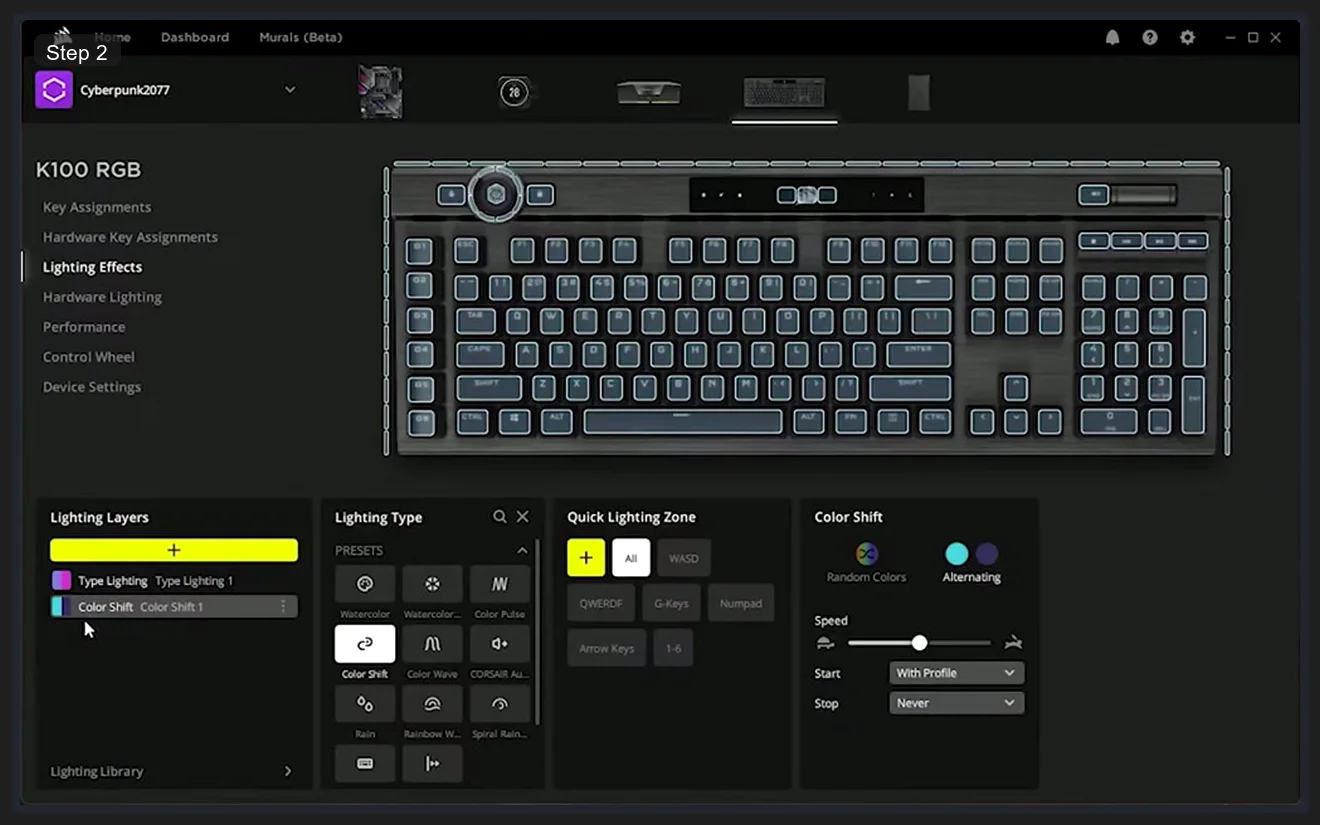This screenshot has height=825, width=1320.
Task: Select the Watercolor lighting preset
Action: point(364,584)
